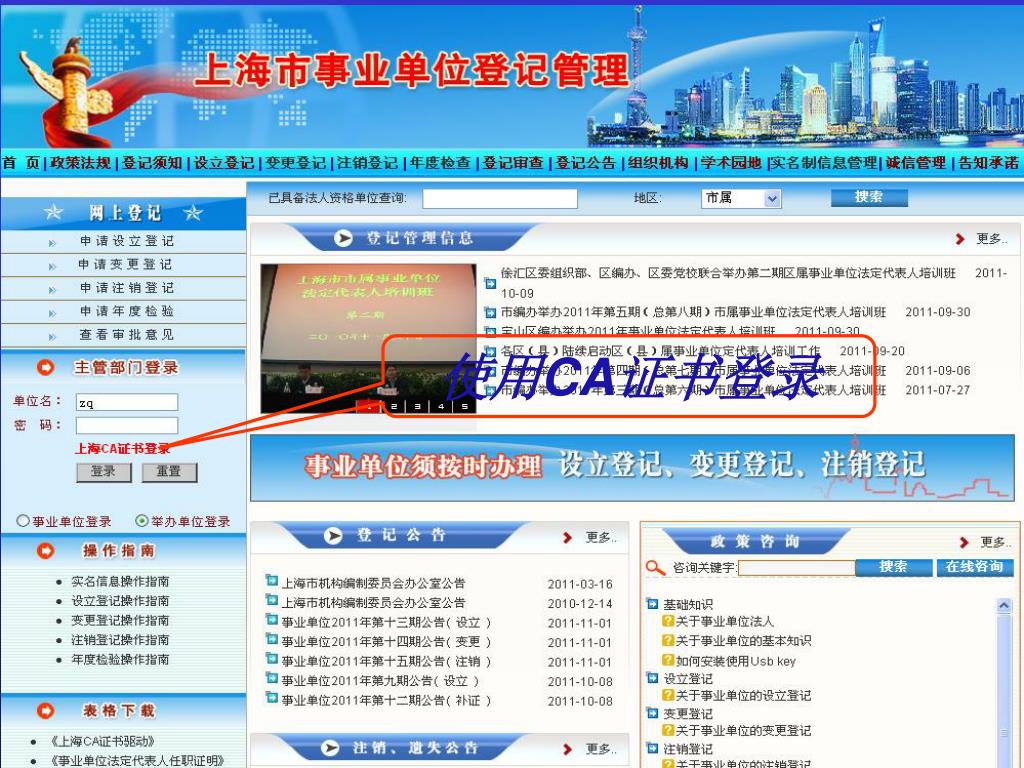Click the 设立登记、变更登记、注销登记 banner

(632, 468)
